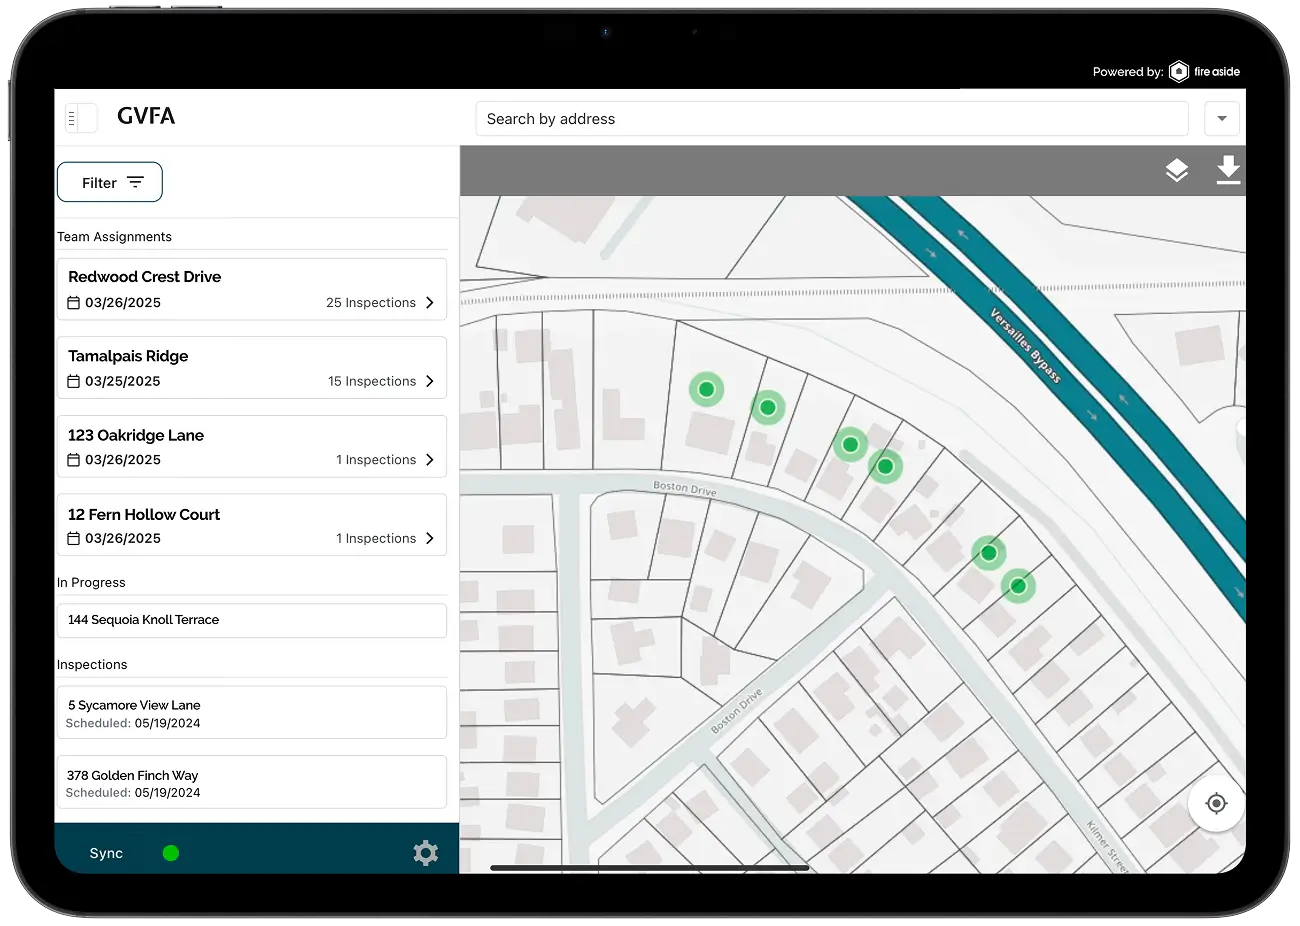Click the Sync label in bottom bar
The width and height of the screenshot is (1300, 926).
point(106,853)
